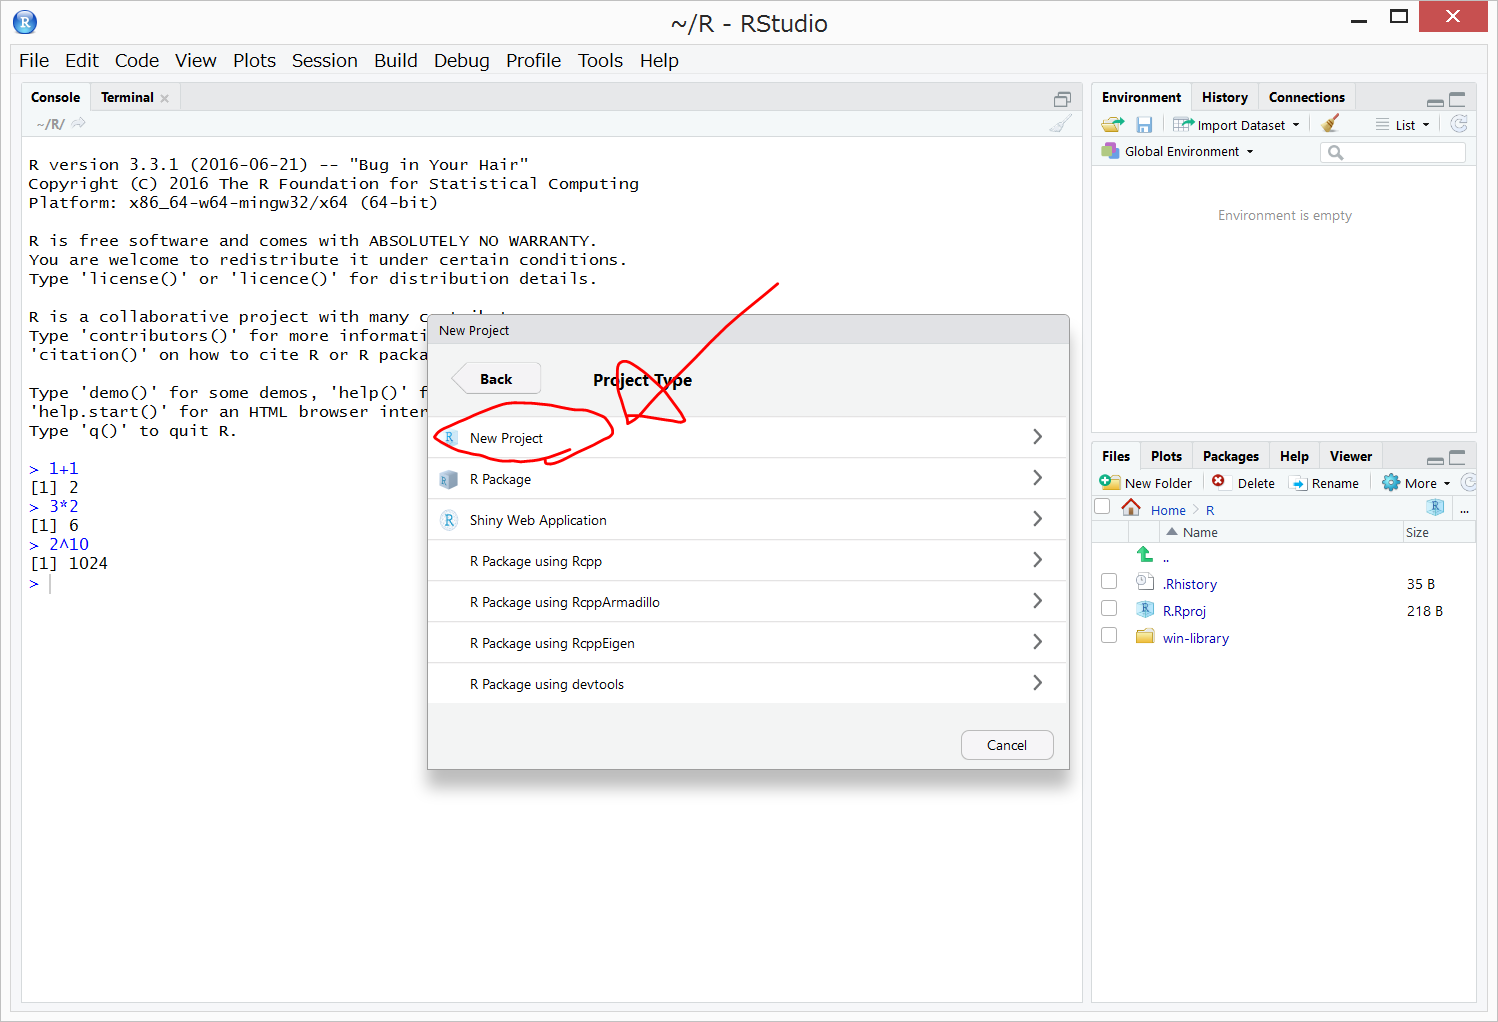This screenshot has width=1498, height=1022.
Task: Click the Delete icon in Files pane
Action: point(1218,482)
